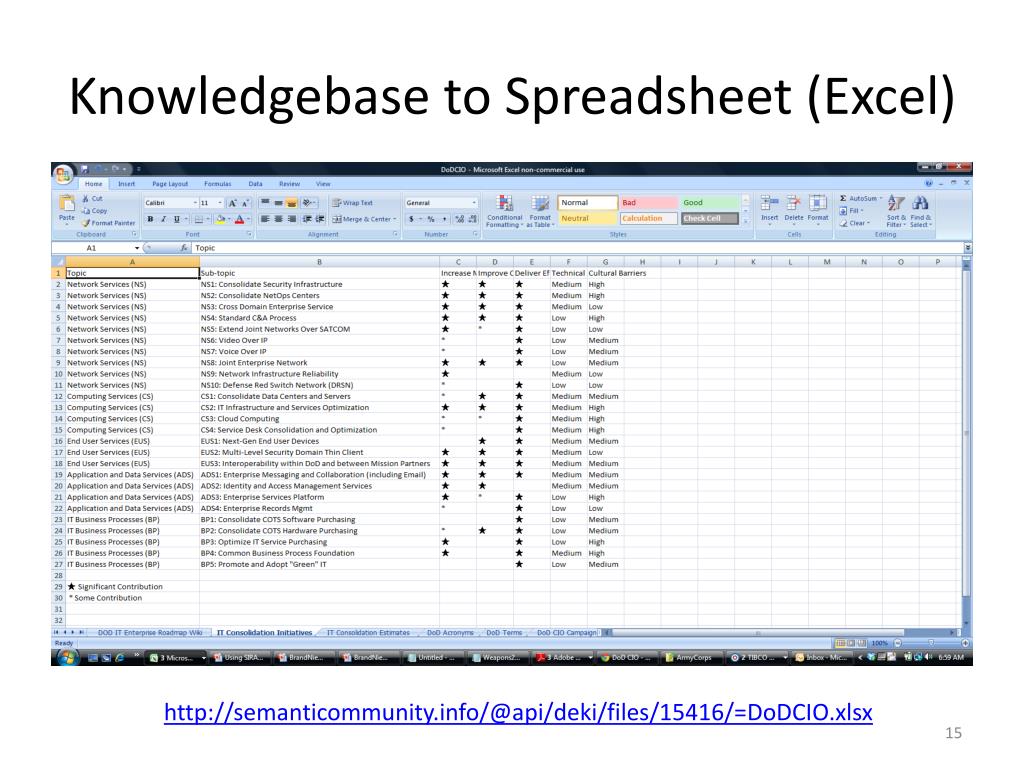Open the Office Button menu
The height and width of the screenshot is (768, 1024).
pyautogui.click(x=63, y=174)
